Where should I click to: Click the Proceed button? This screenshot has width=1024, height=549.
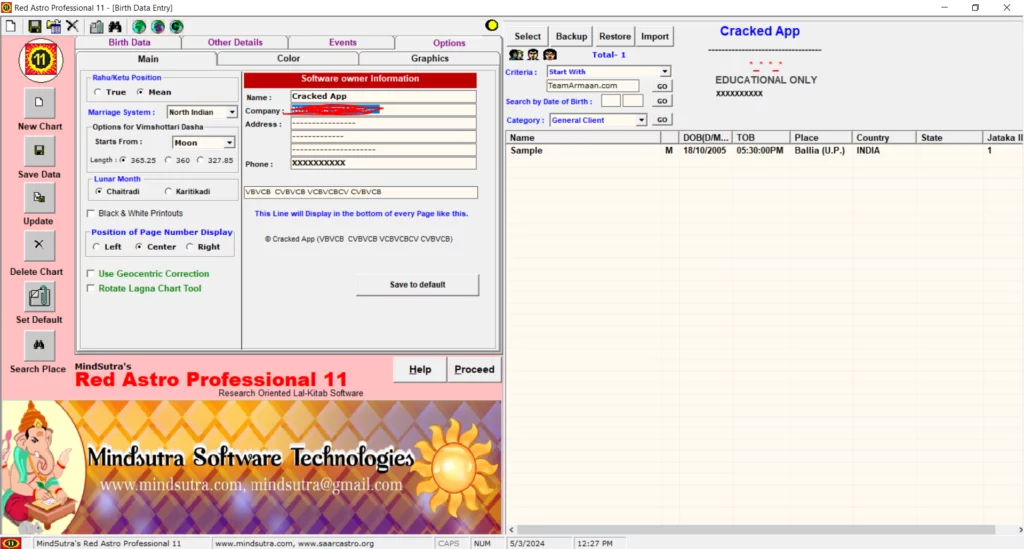coord(474,369)
